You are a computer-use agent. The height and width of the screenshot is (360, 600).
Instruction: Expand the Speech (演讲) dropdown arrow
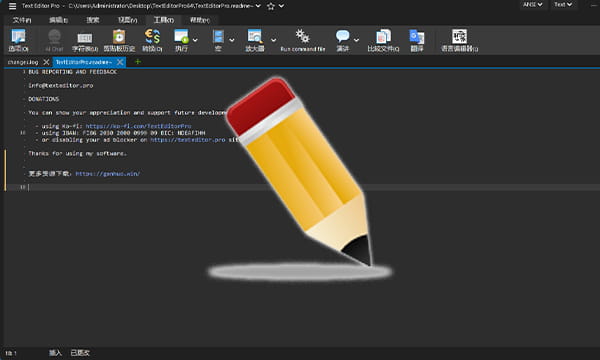[356, 40]
